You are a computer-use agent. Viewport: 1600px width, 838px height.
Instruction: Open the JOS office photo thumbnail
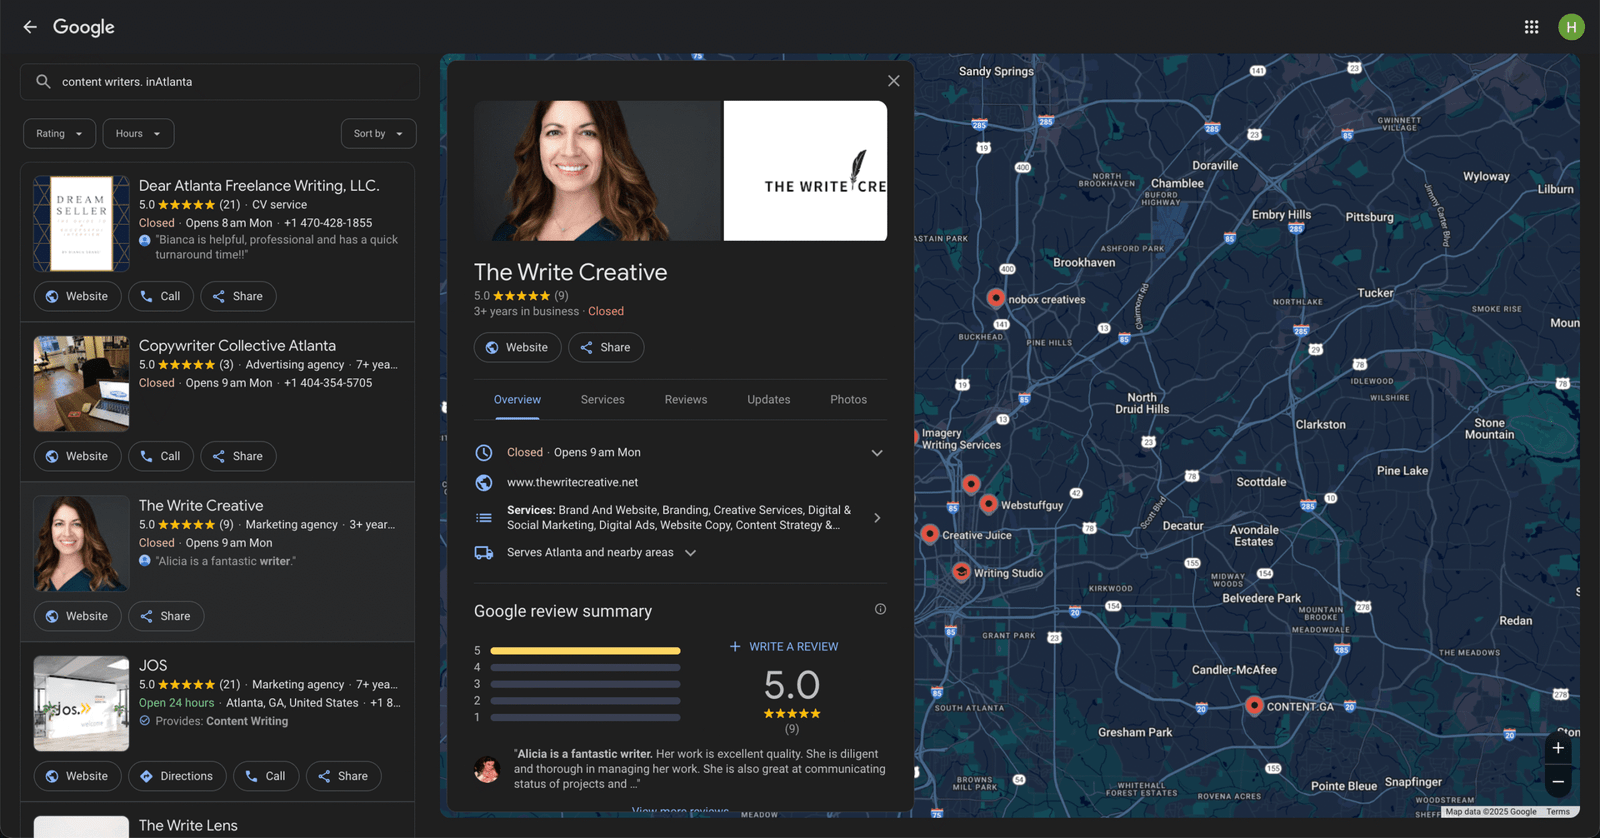(81, 704)
